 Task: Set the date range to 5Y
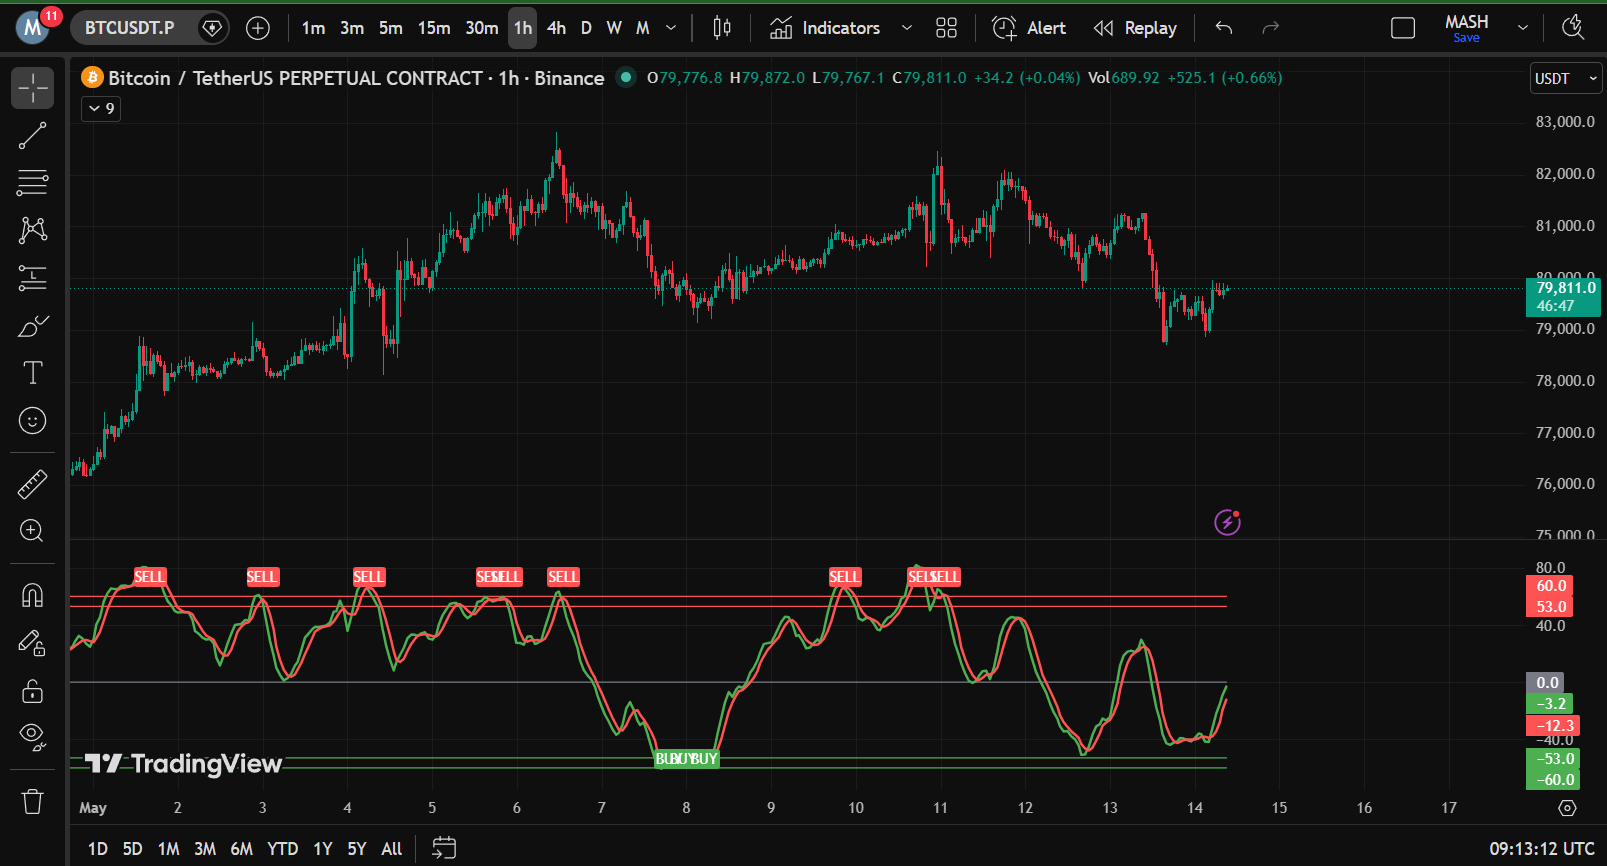pos(357,848)
